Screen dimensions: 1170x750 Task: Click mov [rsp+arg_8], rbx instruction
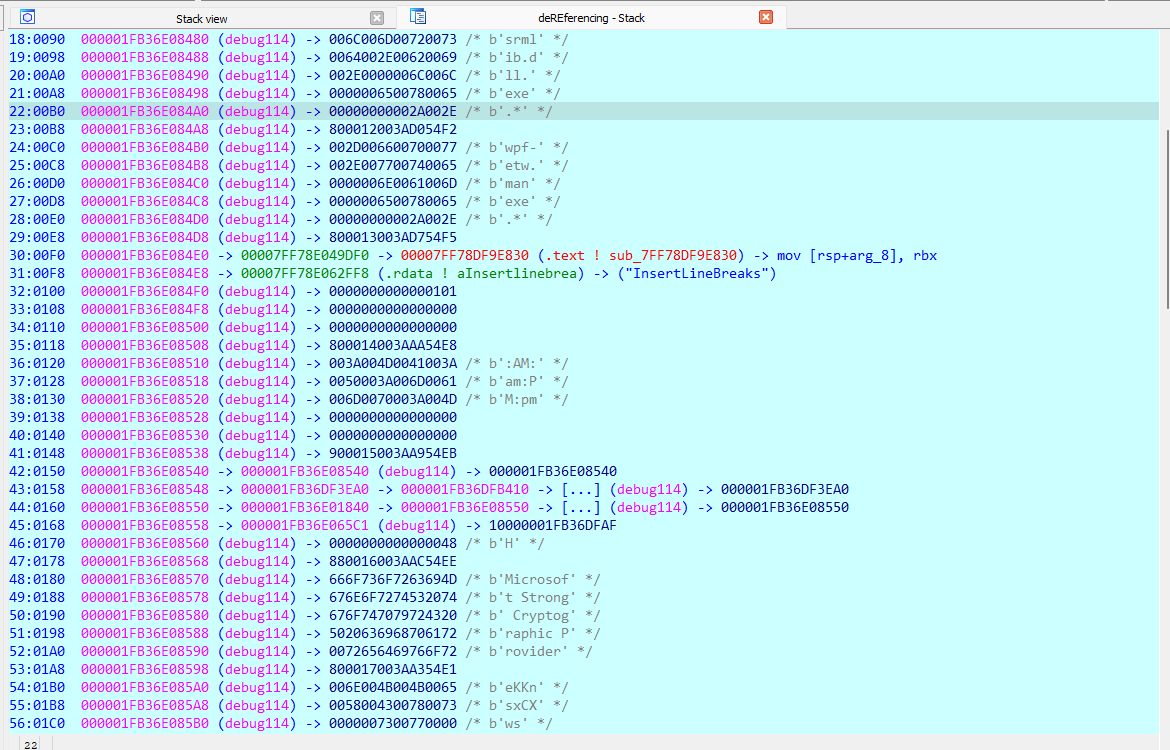pyautogui.click(x=857, y=255)
